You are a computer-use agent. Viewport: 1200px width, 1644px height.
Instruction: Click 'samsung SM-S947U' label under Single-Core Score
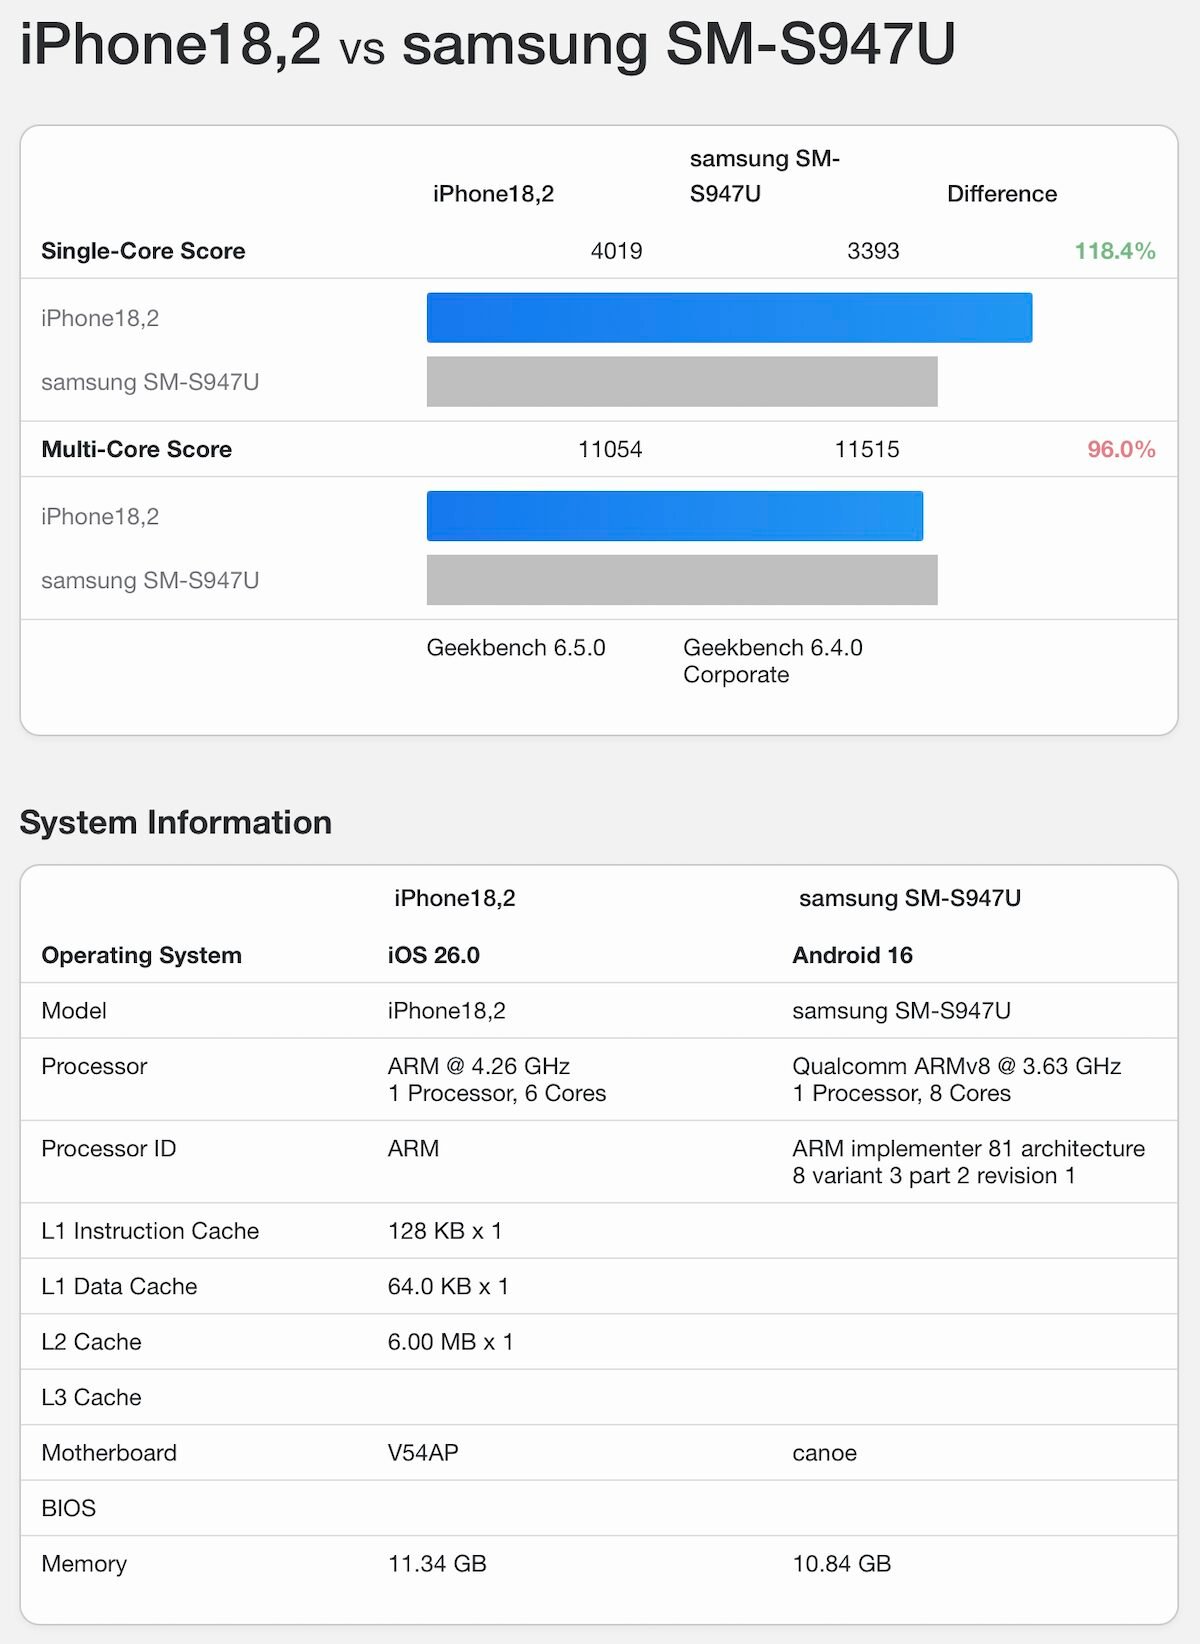click(150, 382)
